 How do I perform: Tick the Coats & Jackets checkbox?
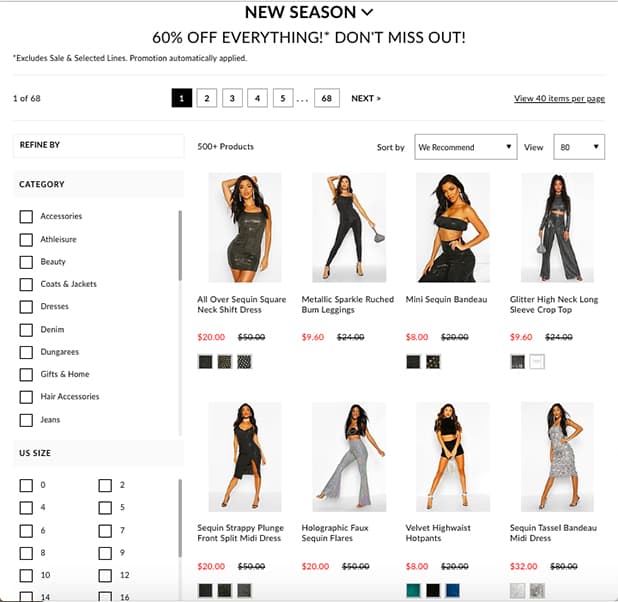pyautogui.click(x=26, y=284)
